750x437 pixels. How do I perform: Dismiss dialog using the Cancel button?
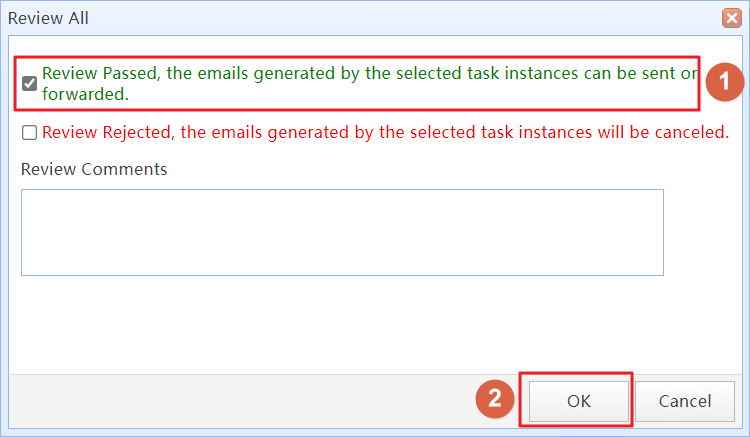point(685,401)
